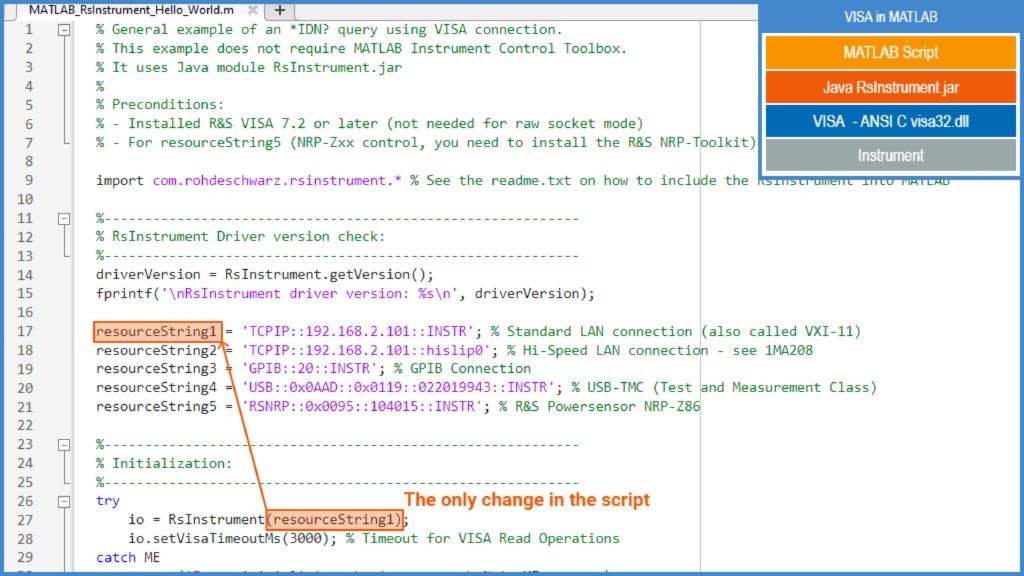The image size is (1024, 576).
Task: Click the gray Instrument box
Action: [x=890, y=155]
